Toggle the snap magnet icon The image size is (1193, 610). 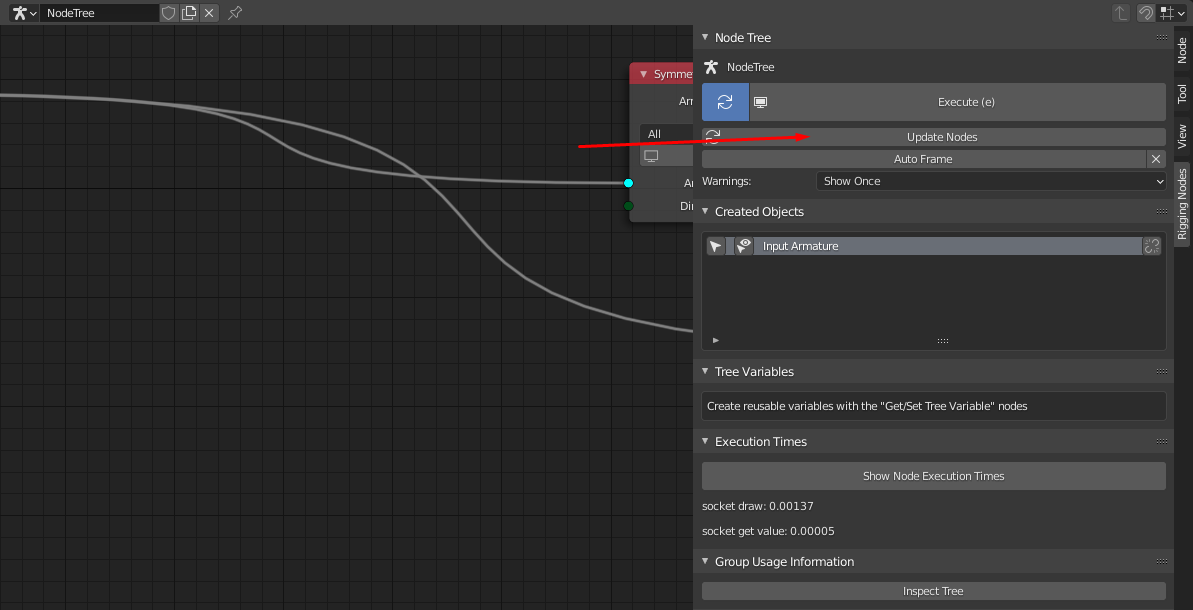tap(1146, 13)
